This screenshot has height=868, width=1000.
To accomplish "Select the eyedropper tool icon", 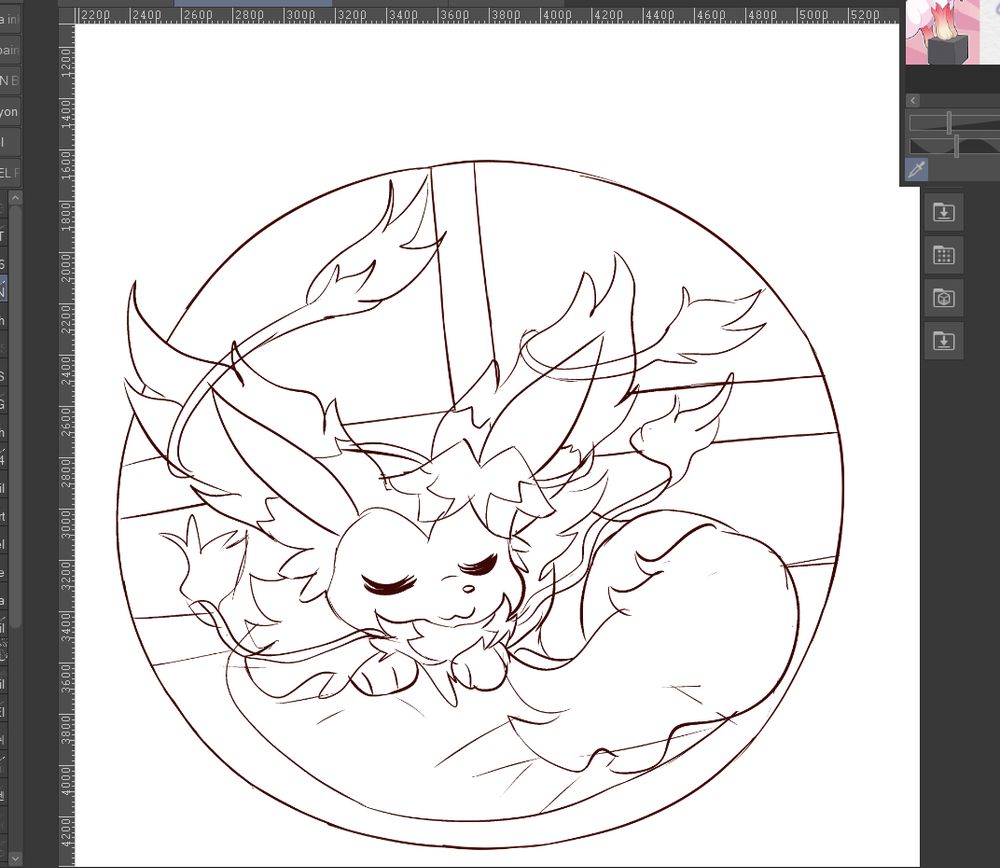I will 916,170.
